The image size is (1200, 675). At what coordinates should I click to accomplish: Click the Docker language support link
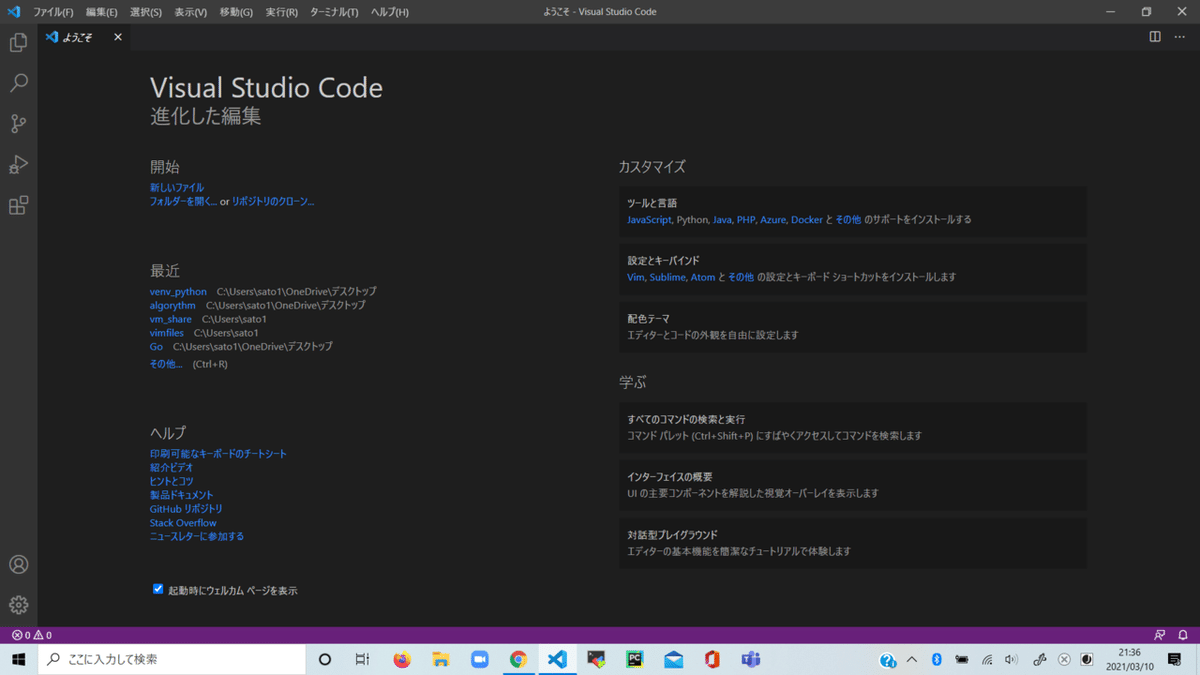(x=807, y=219)
